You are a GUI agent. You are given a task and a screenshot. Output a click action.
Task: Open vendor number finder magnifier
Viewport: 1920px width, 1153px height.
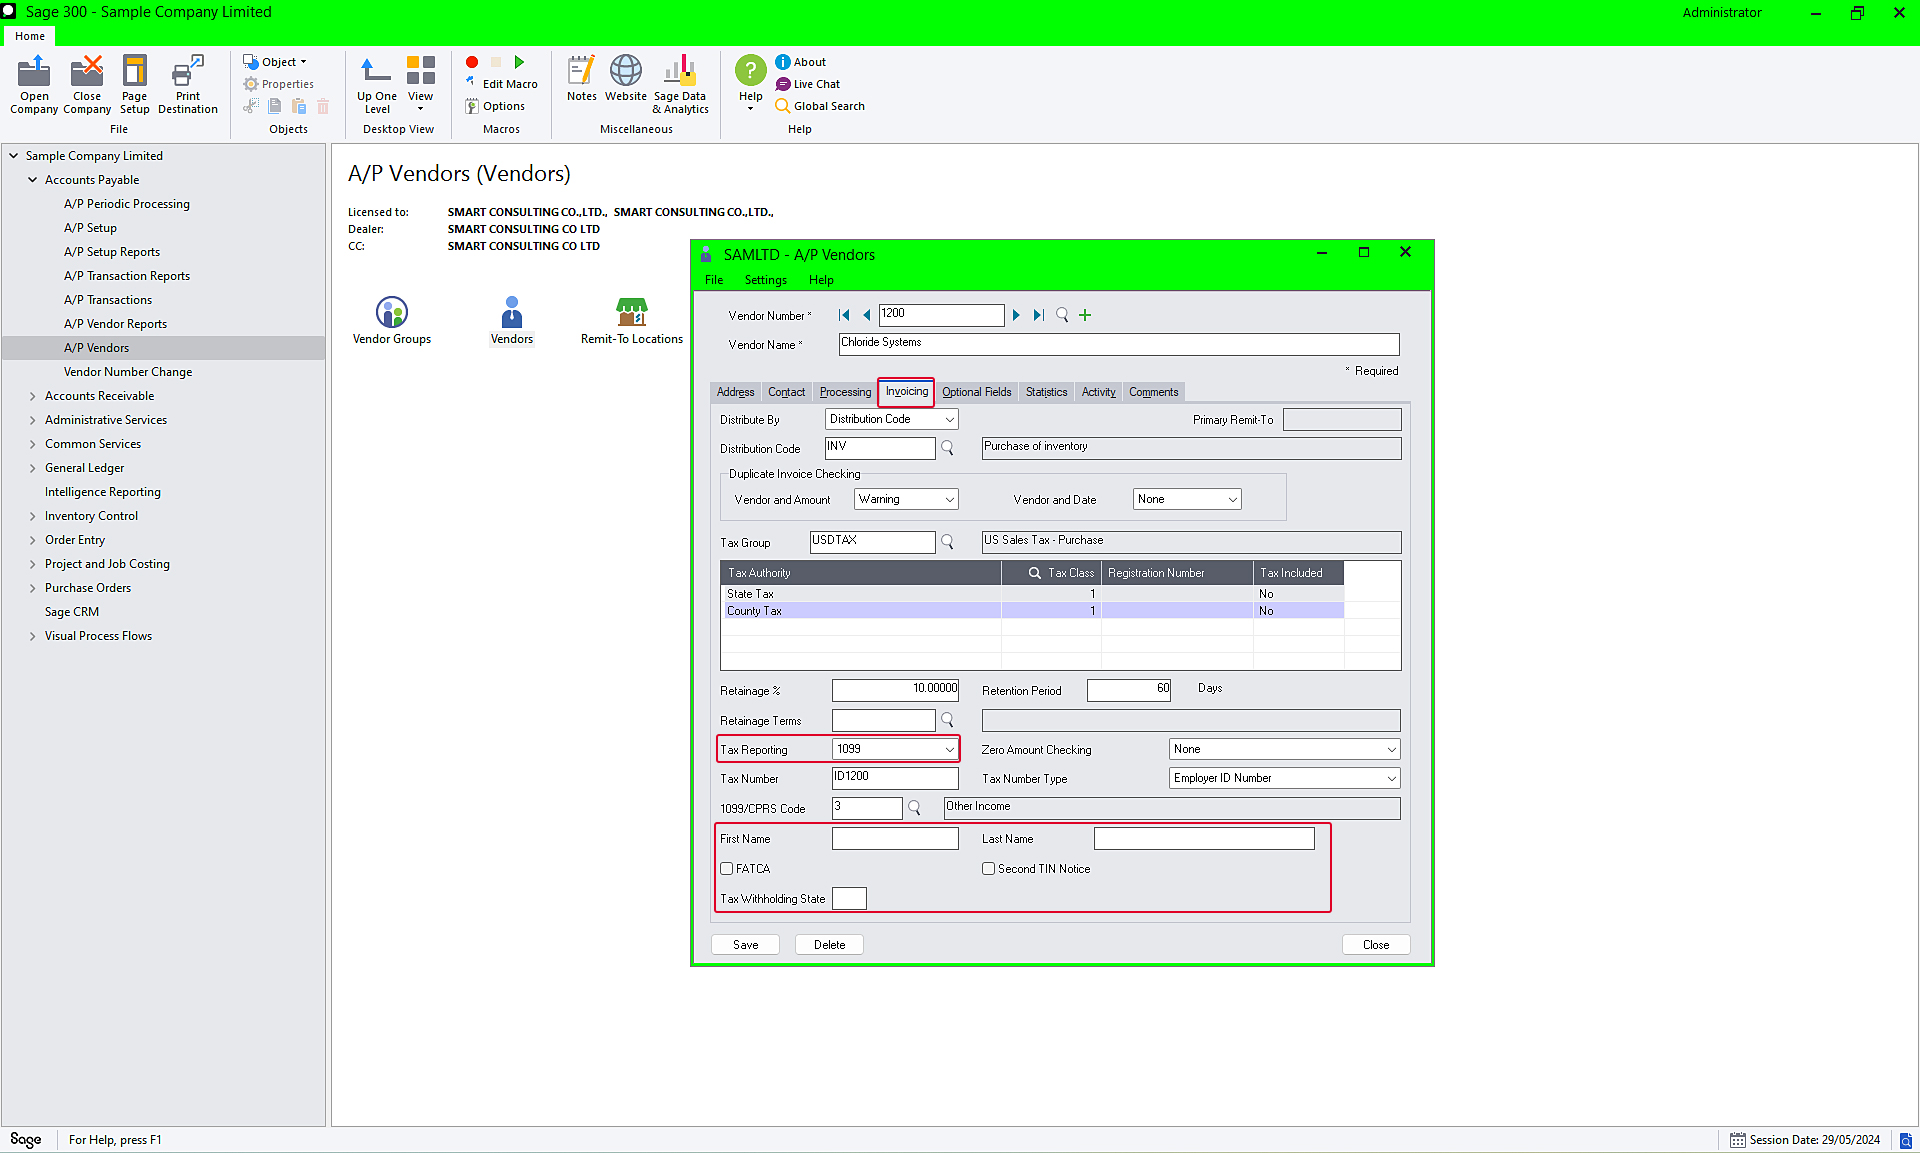pos(1062,315)
